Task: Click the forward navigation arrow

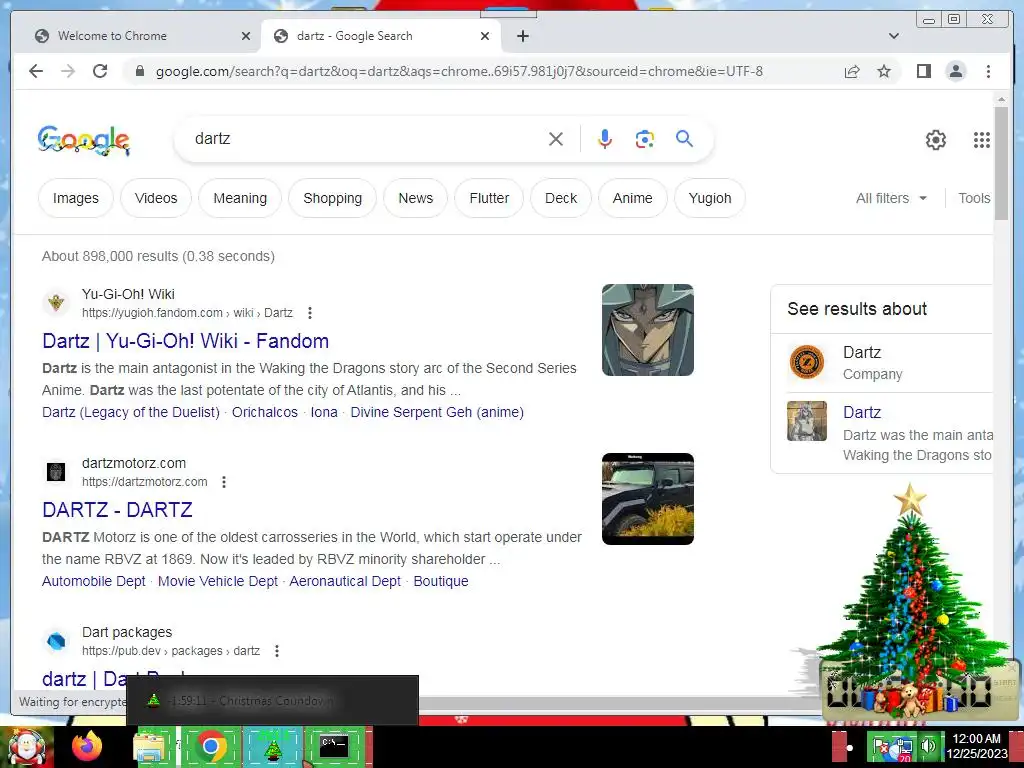Action: 68,71
